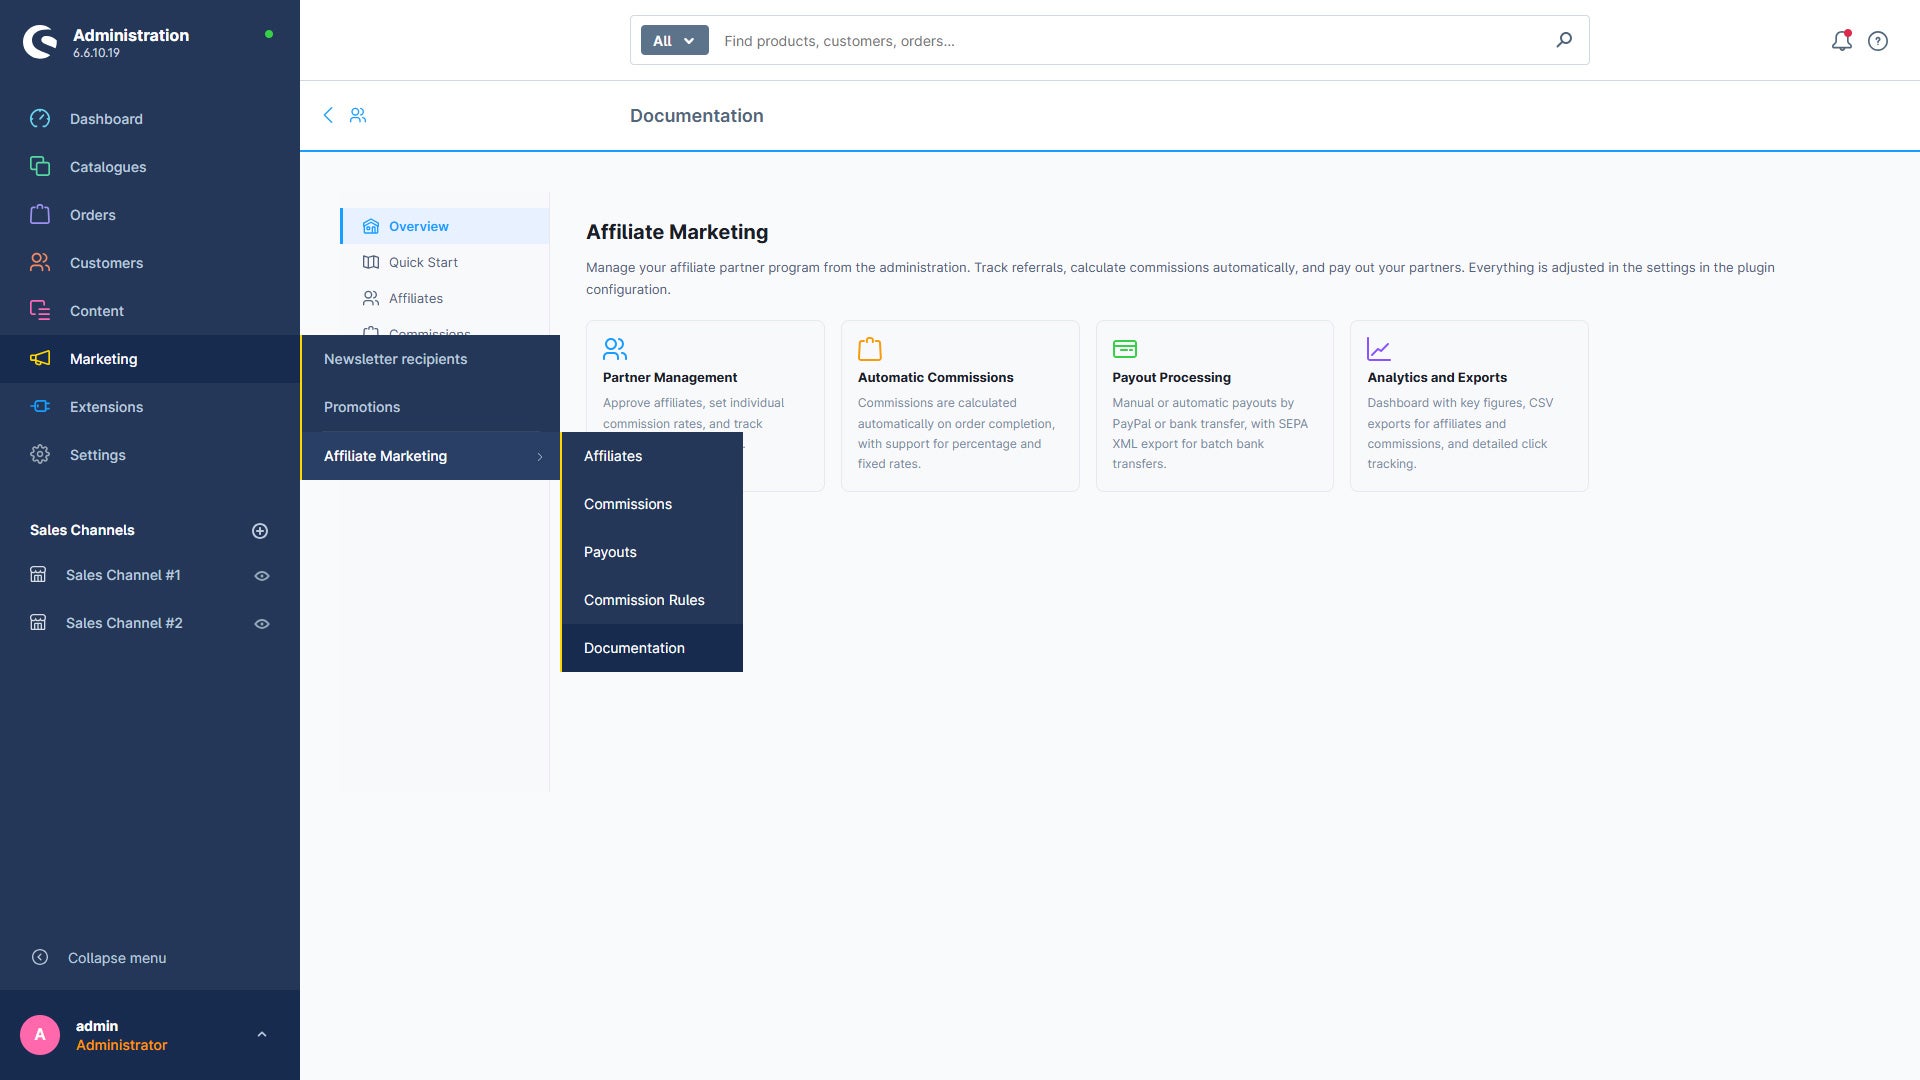The image size is (1920, 1080).
Task: Select Affiliates in the flyout submenu
Action: 652,456
